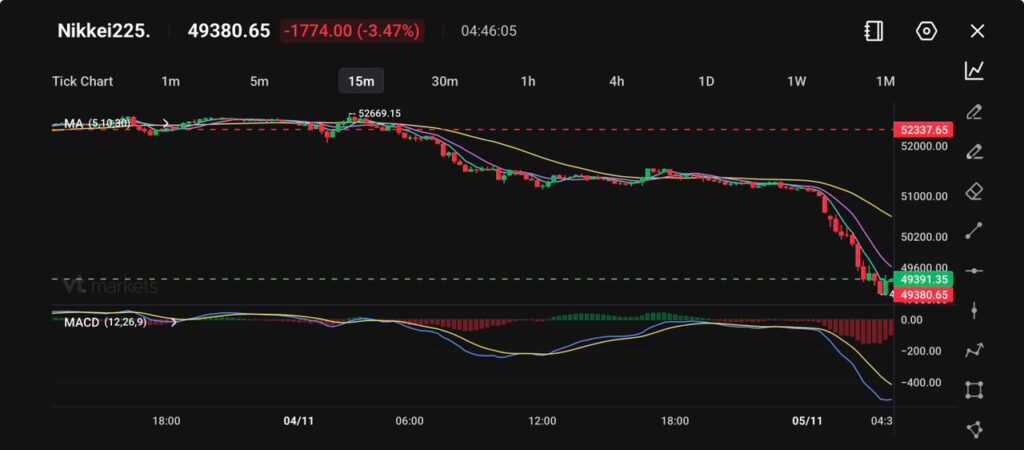Expand the MACD (12,26,9) indicator arrow

click(175, 322)
